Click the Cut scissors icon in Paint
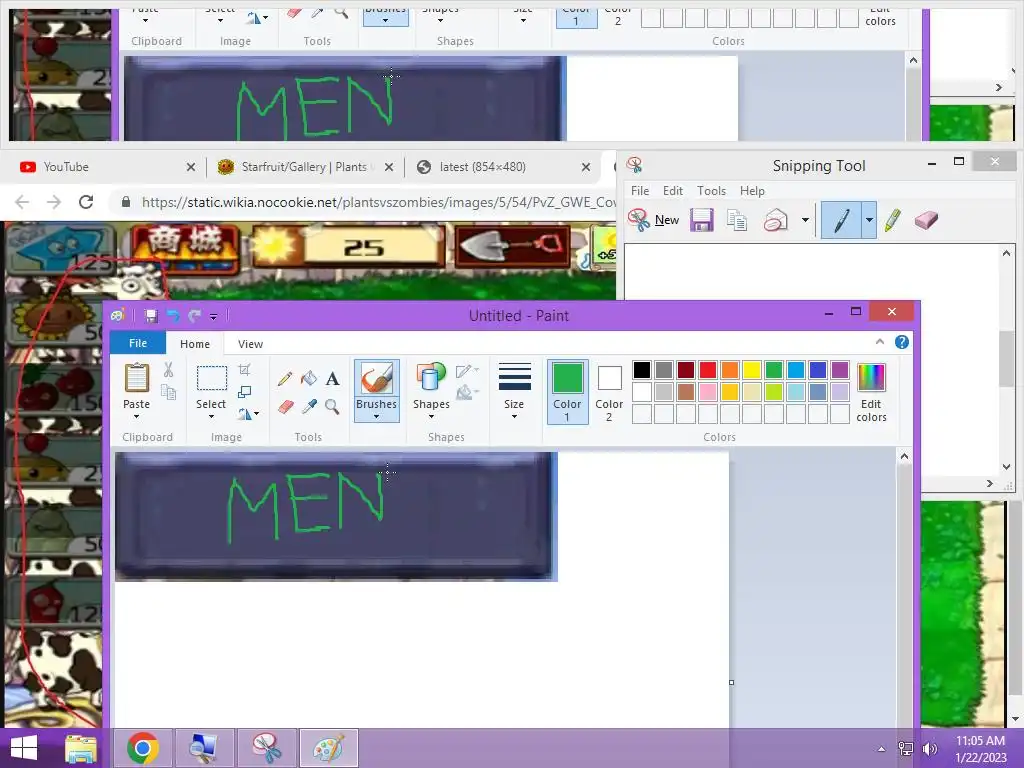Screen dimensions: 1024x768 168,370
